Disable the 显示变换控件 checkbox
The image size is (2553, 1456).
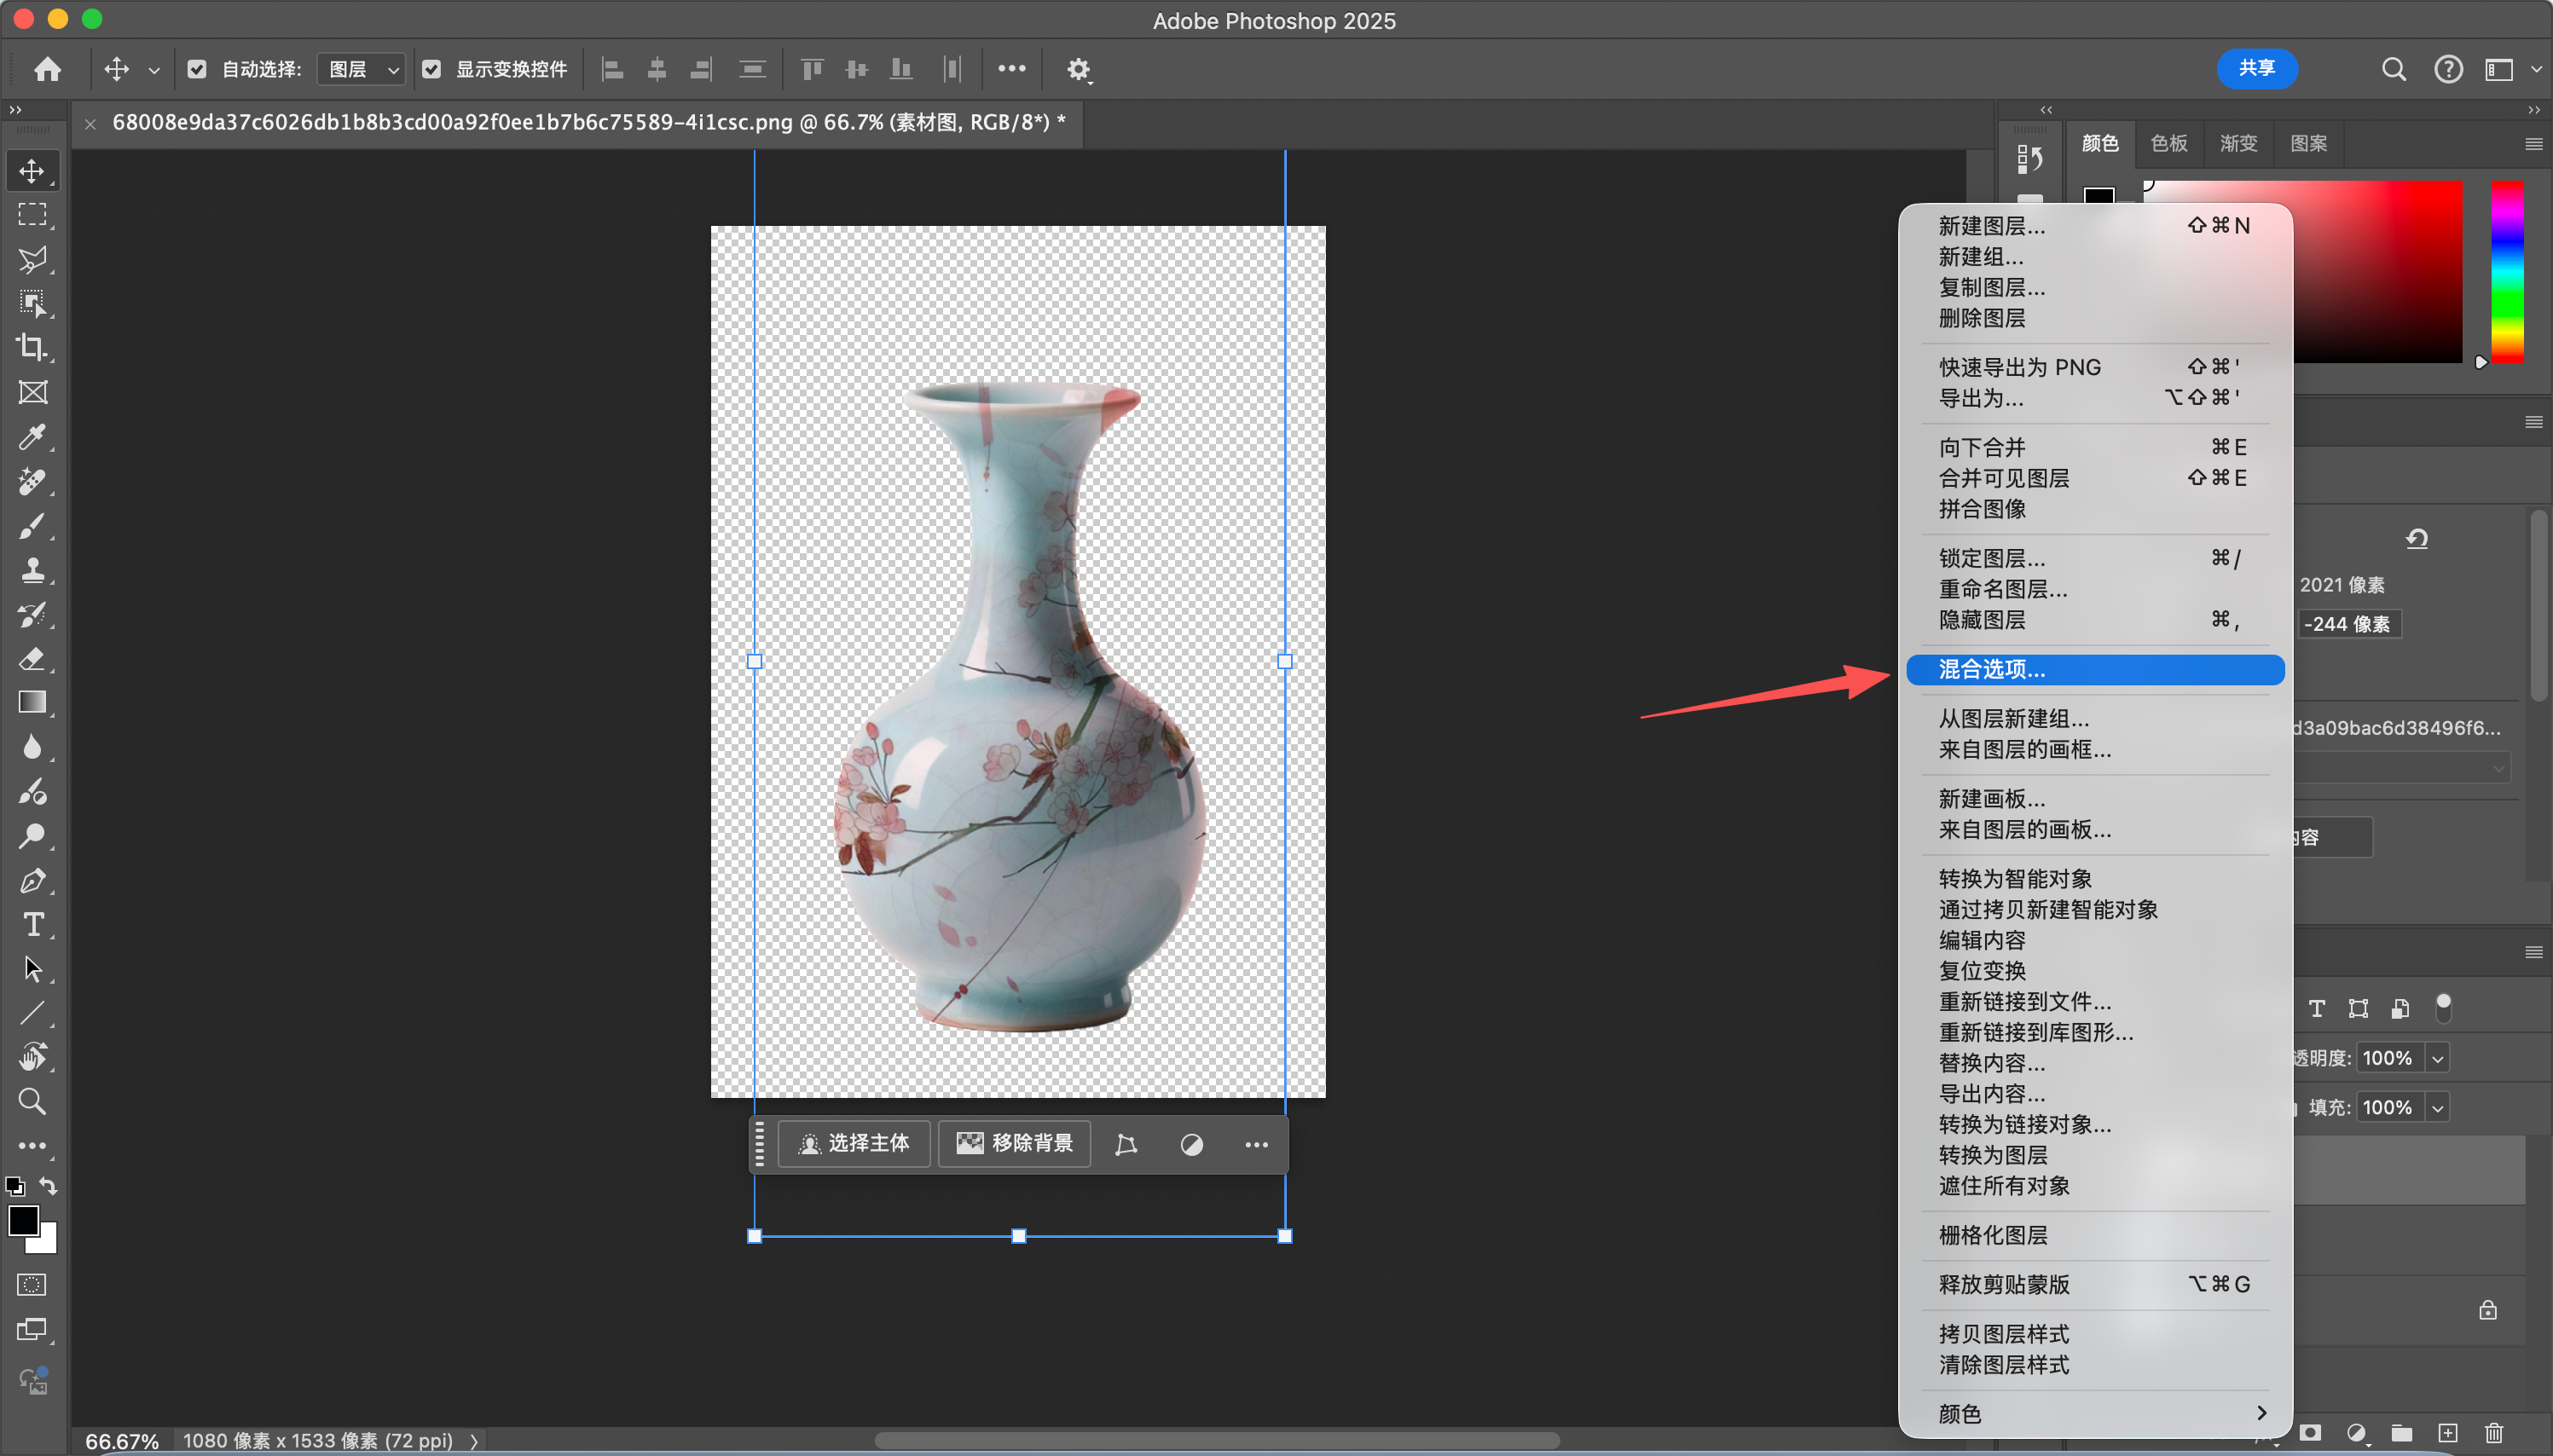(x=431, y=69)
